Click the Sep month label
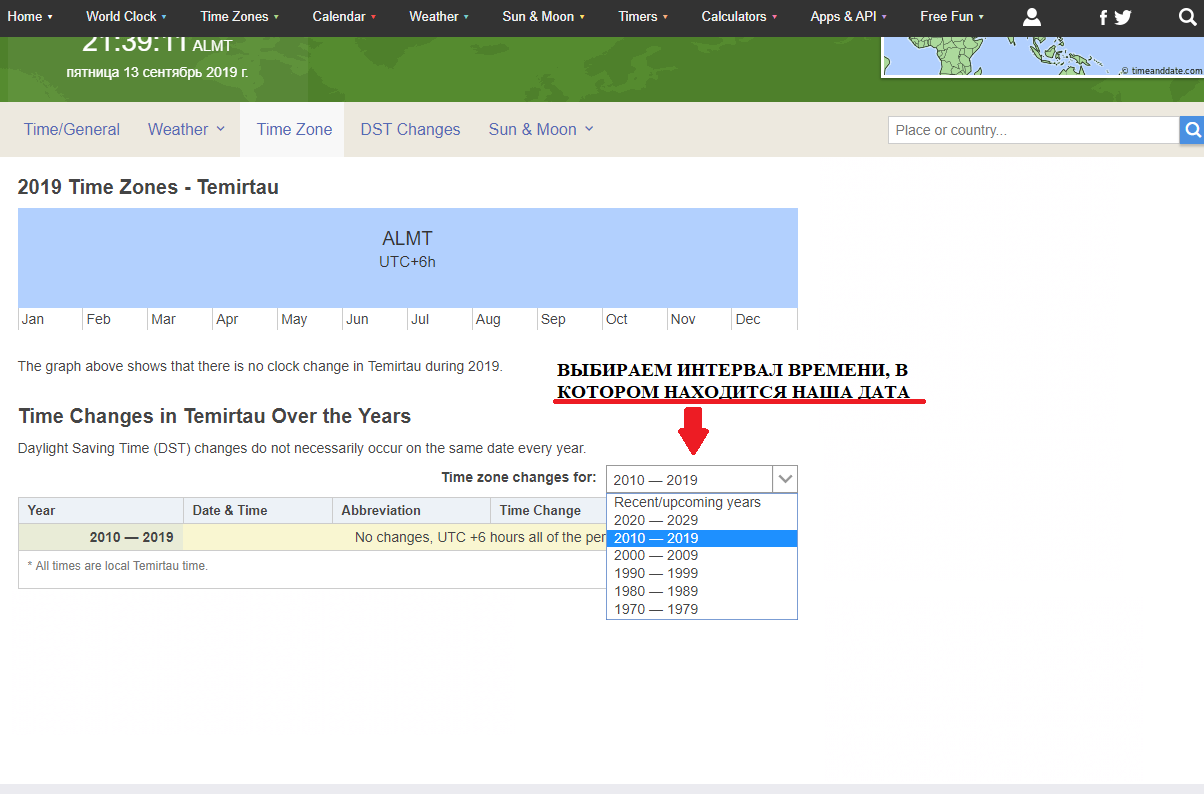 click(x=553, y=319)
